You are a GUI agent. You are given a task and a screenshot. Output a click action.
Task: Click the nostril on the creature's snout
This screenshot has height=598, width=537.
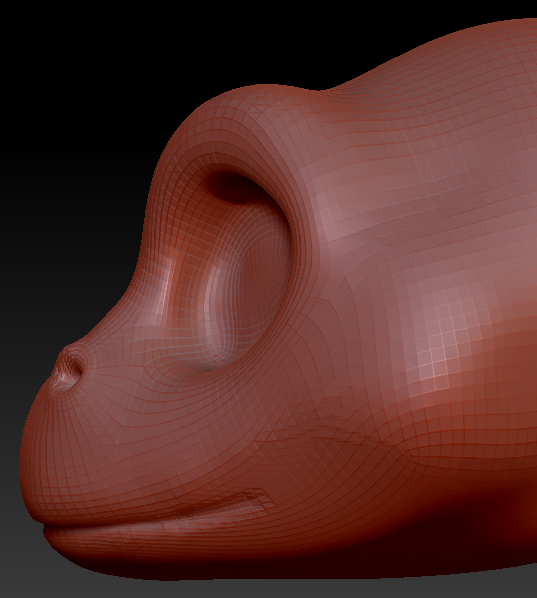point(70,369)
